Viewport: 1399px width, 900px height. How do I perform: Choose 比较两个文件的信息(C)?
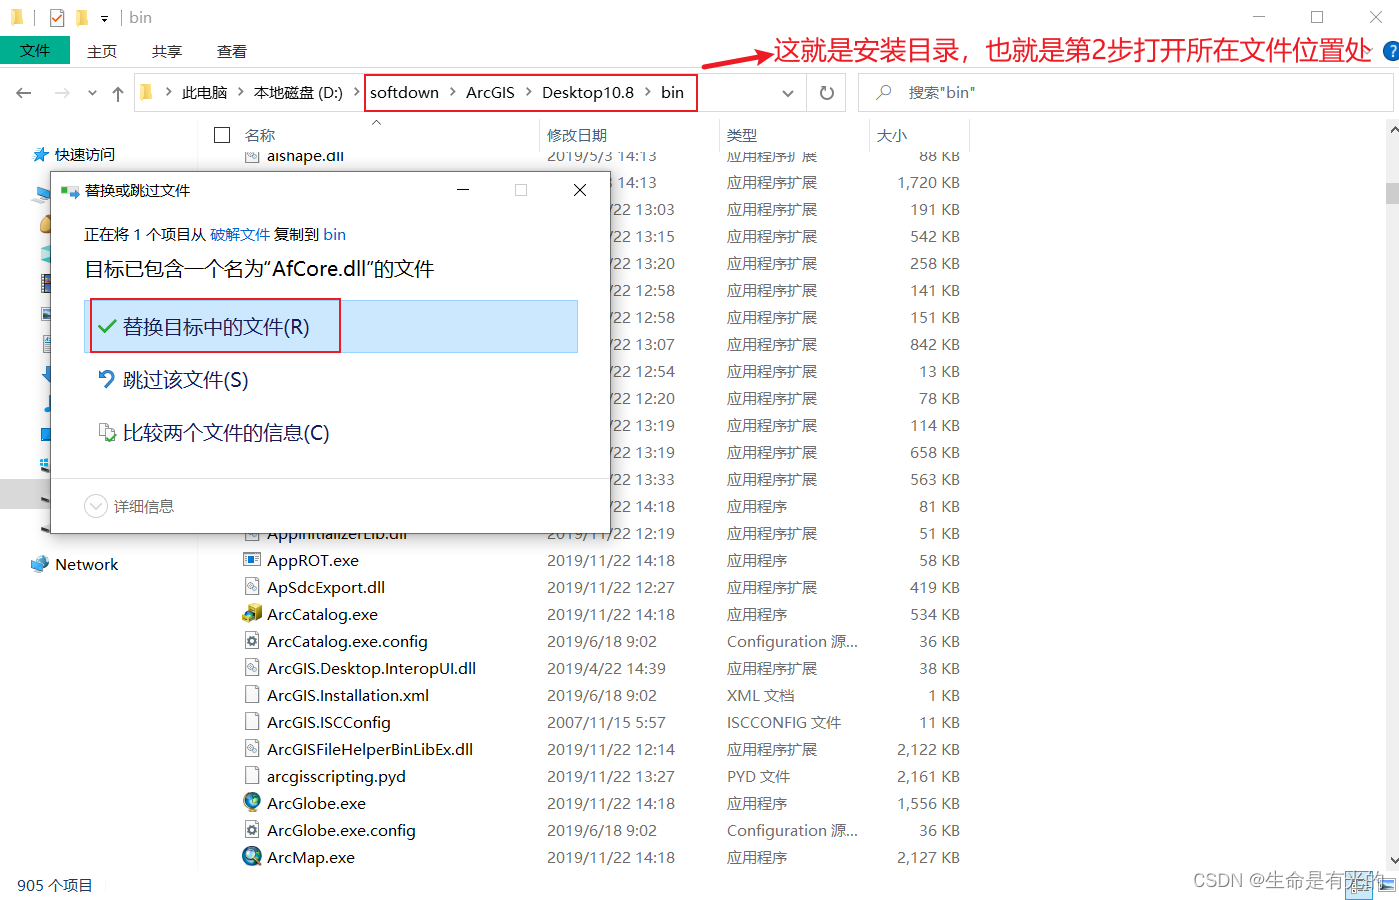click(331, 433)
